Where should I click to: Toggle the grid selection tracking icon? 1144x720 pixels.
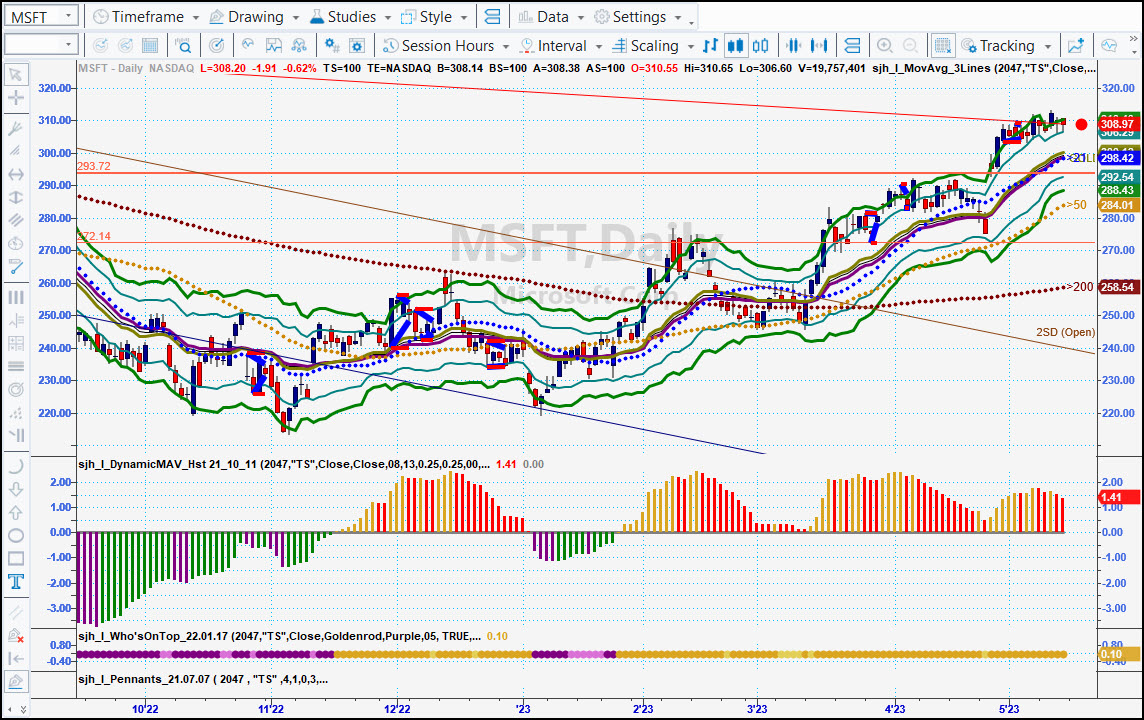[x=942, y=46]
